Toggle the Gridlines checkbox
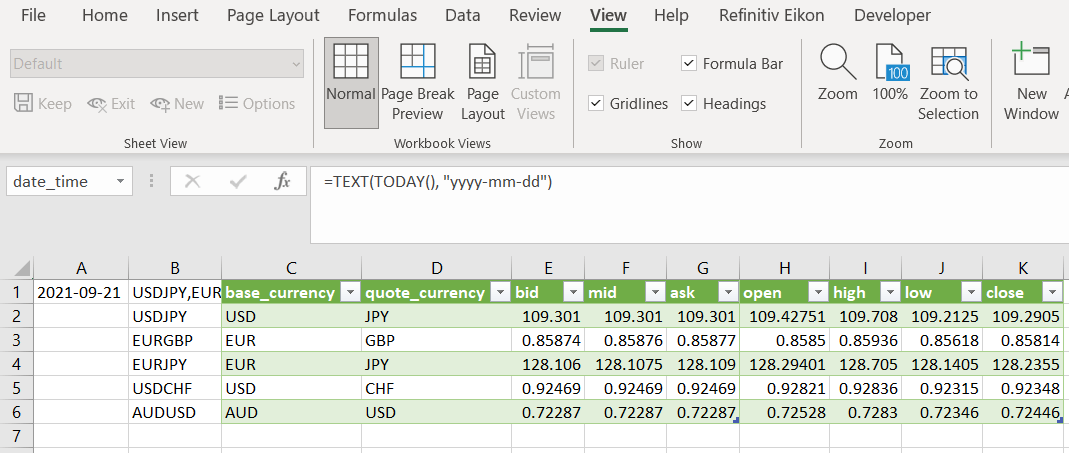The height and width of the screenshot is (453, 1069). coord(597,104)
